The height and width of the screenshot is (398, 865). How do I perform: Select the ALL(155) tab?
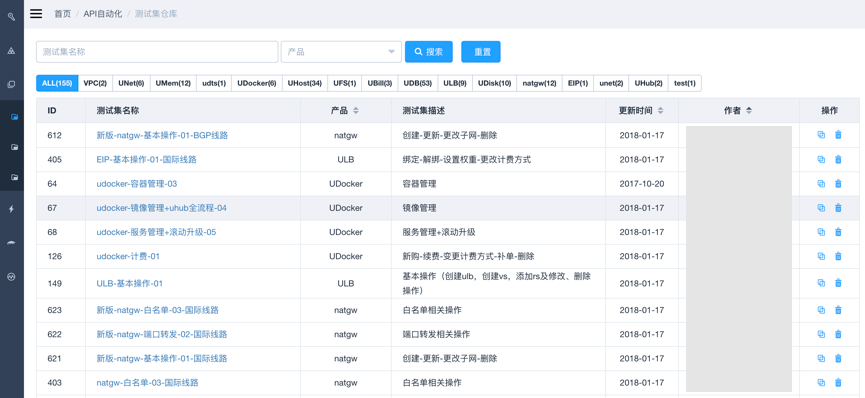tap(57, 83)
